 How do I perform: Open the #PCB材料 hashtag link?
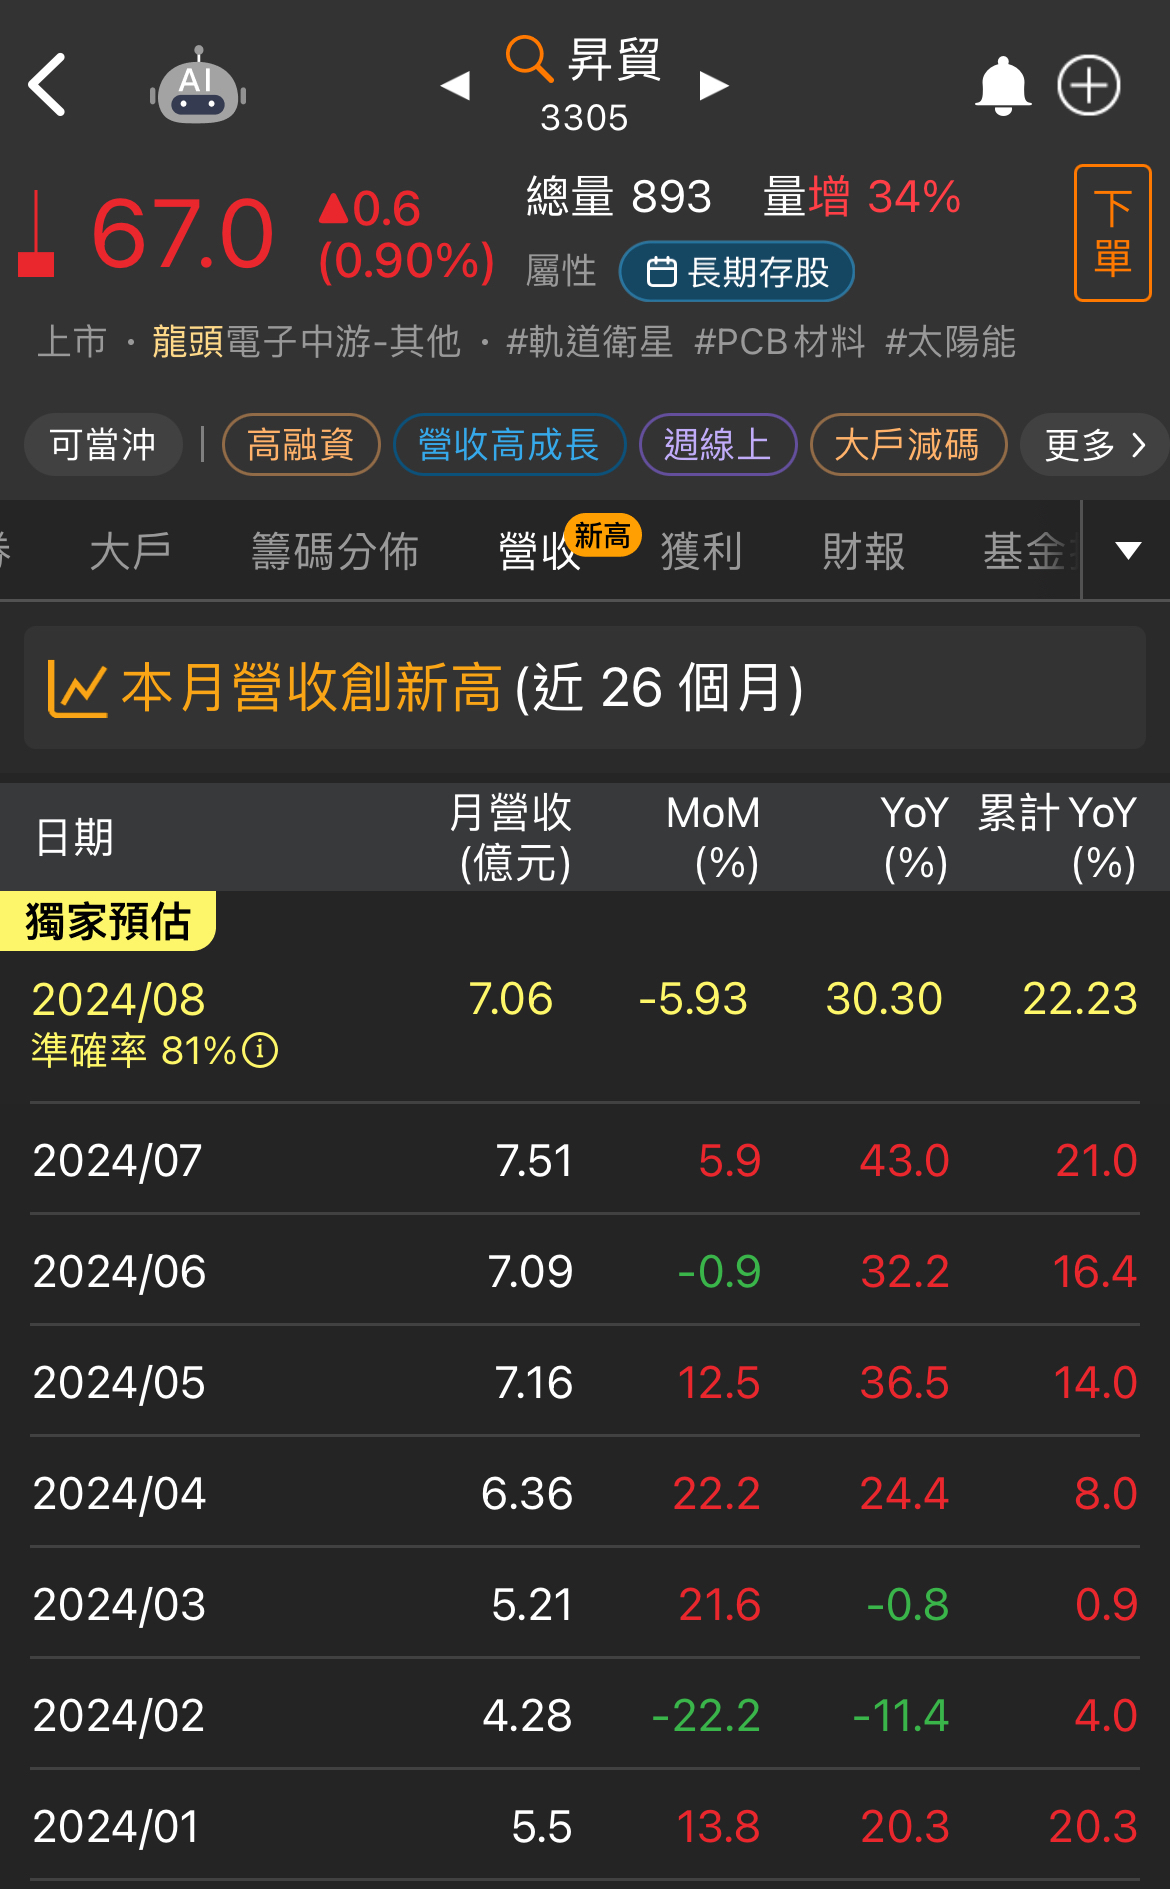pos(779,342)
